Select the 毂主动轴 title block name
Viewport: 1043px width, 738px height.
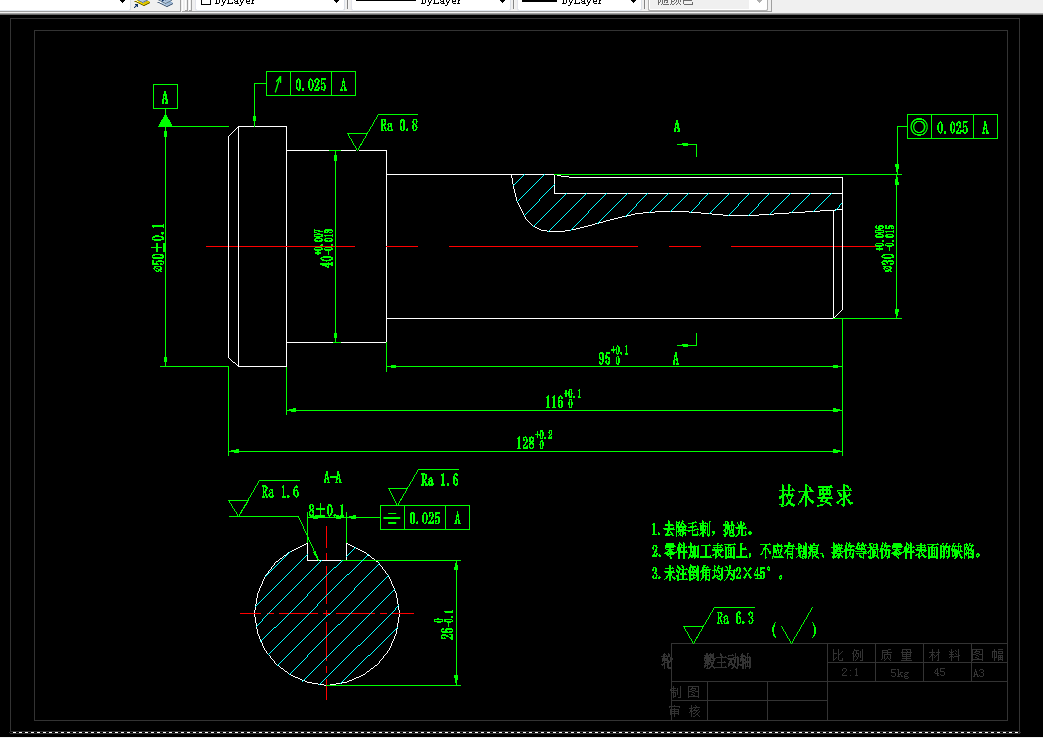pos(727,661)
